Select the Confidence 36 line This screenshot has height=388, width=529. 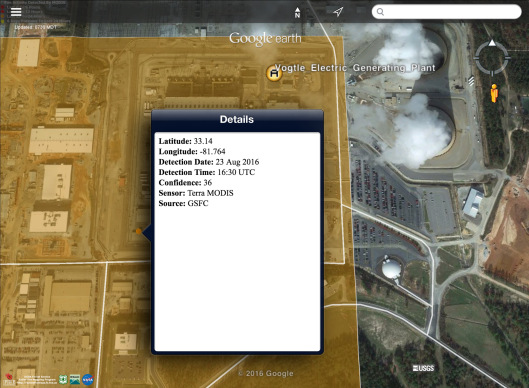click(x=185, y=183)
